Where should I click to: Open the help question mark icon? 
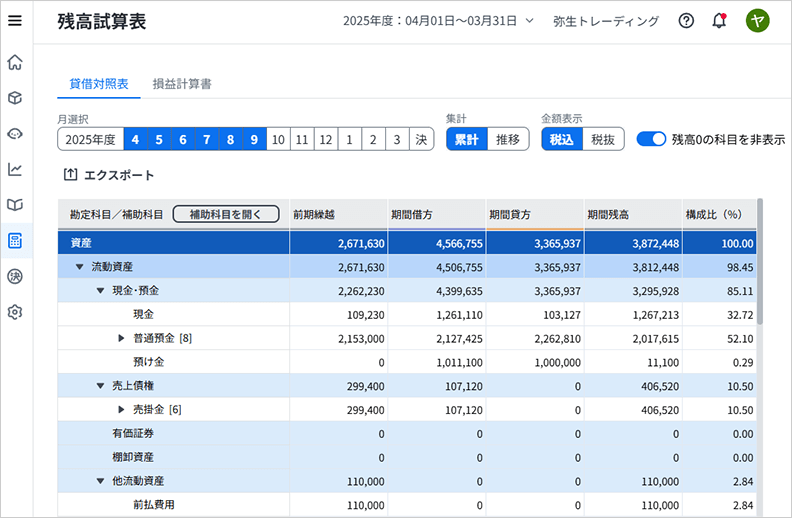click(686, 20)
